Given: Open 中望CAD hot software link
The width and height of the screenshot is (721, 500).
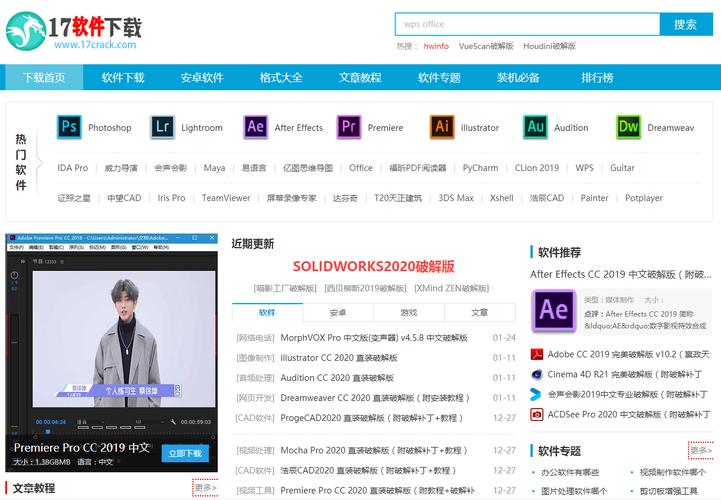Looking at the screenshot, I should [124, 198].
